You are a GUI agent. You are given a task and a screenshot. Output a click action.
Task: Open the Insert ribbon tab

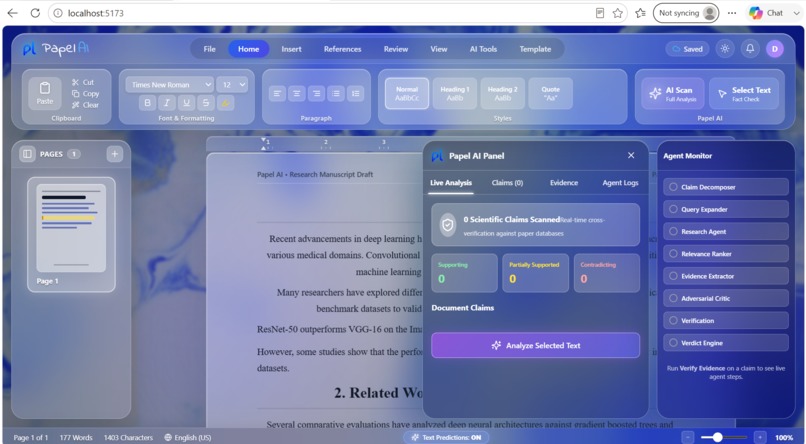(291, 49)
